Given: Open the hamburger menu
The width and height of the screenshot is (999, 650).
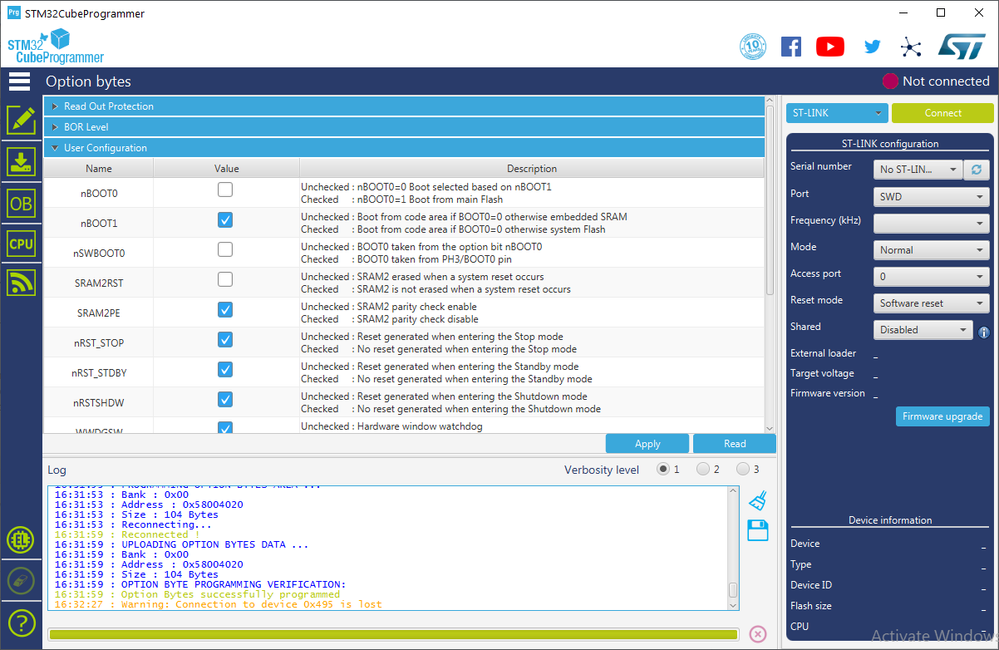Looking at the screenshot, I should [x=19, y=82].
